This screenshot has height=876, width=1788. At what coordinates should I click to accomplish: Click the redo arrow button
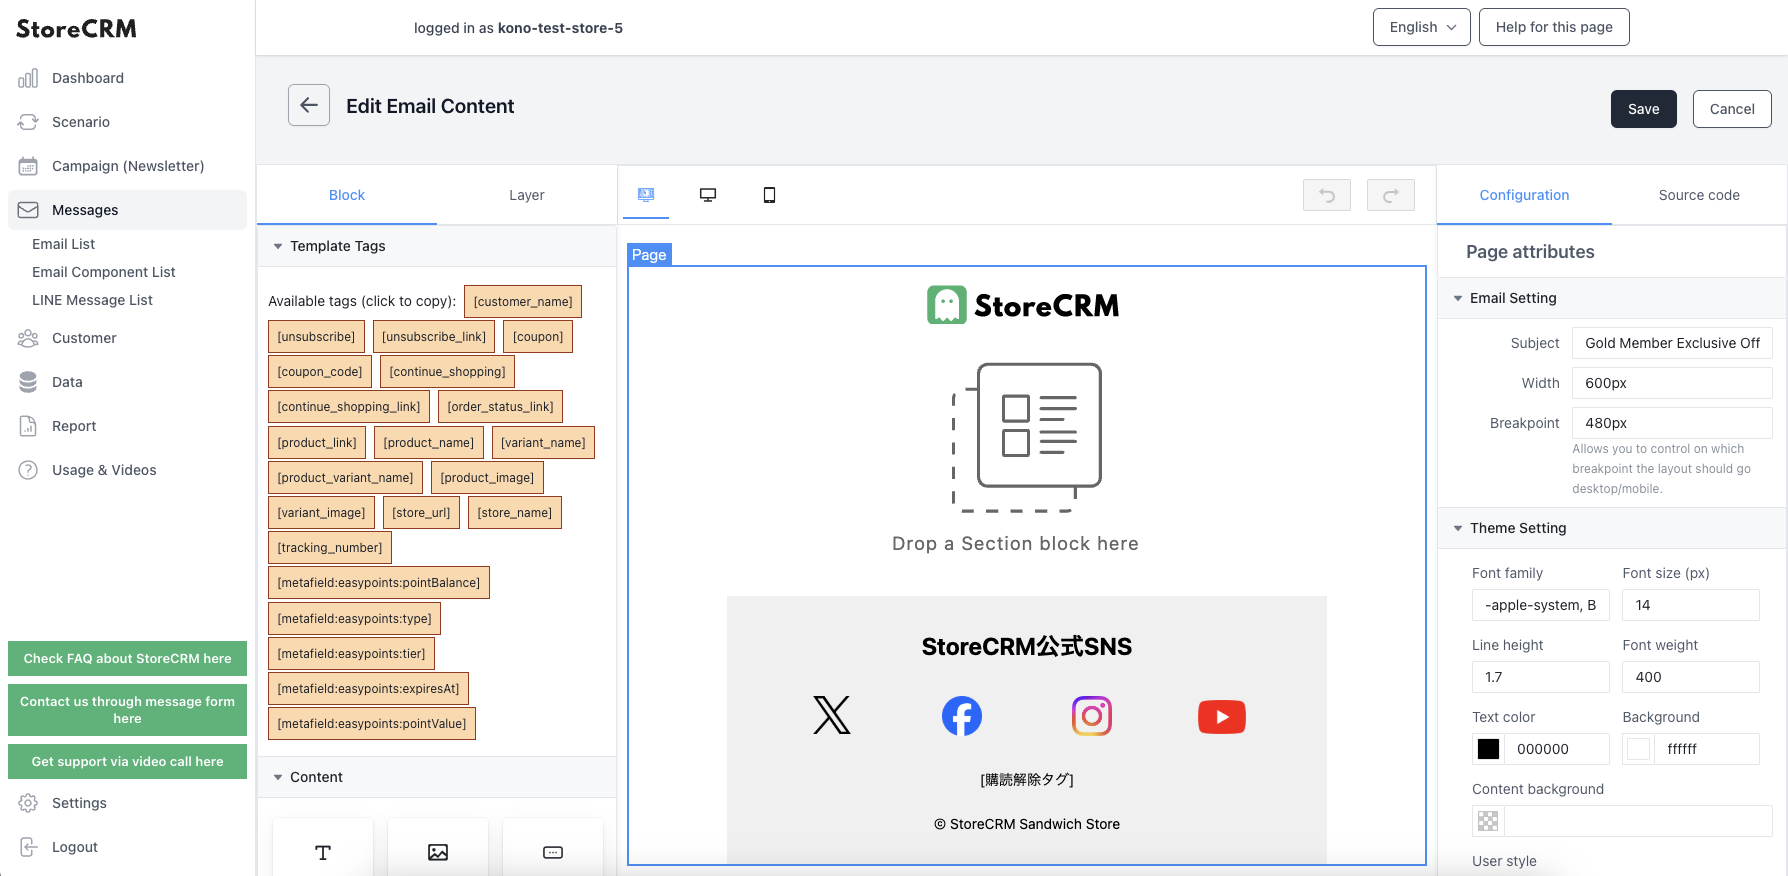(1391, 195)
